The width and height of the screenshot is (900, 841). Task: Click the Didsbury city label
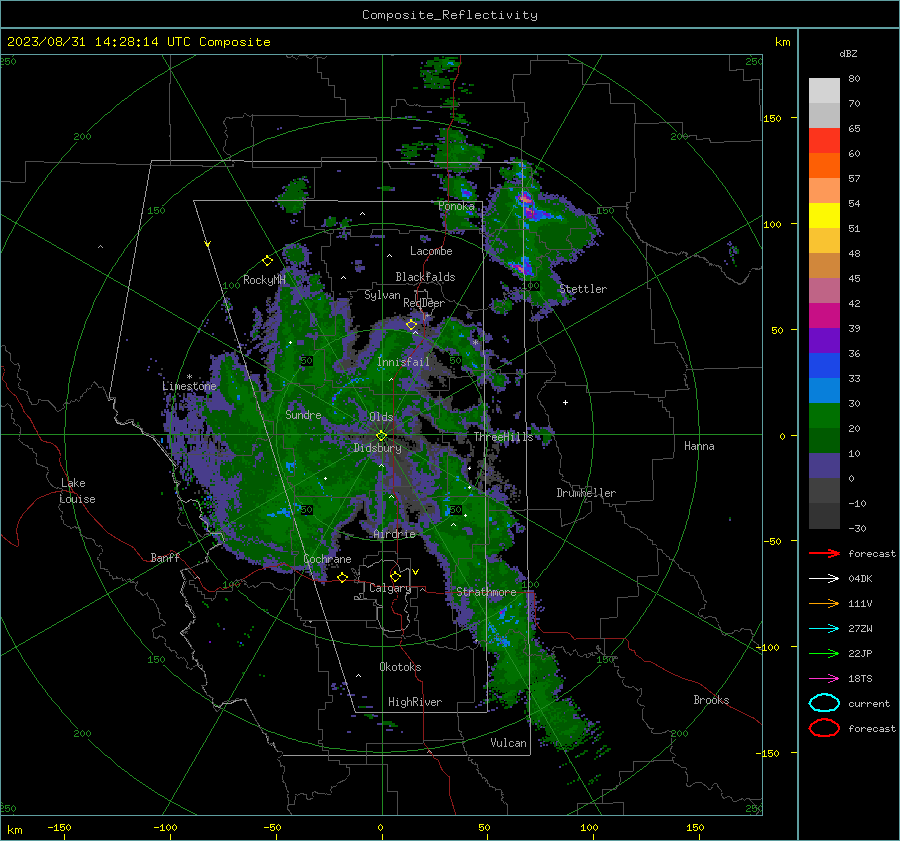377,448
